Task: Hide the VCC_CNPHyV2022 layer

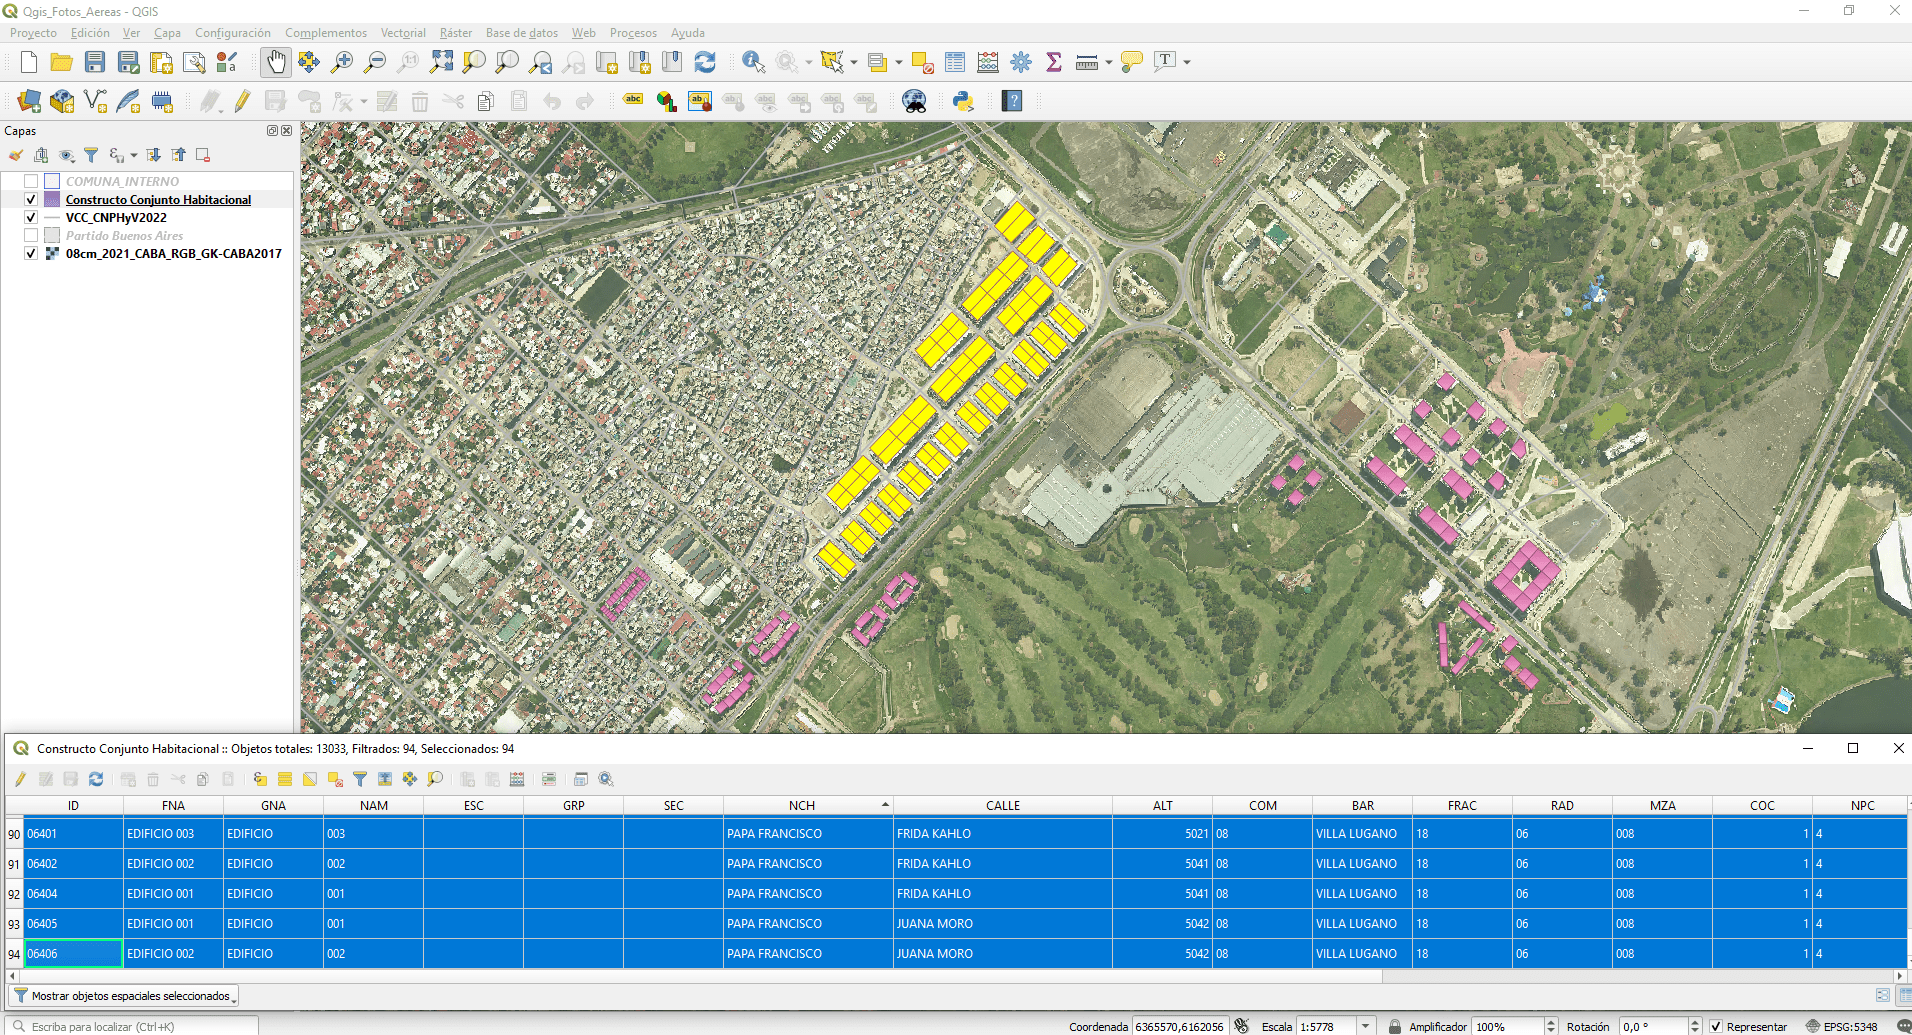Action: coord(31,217)
